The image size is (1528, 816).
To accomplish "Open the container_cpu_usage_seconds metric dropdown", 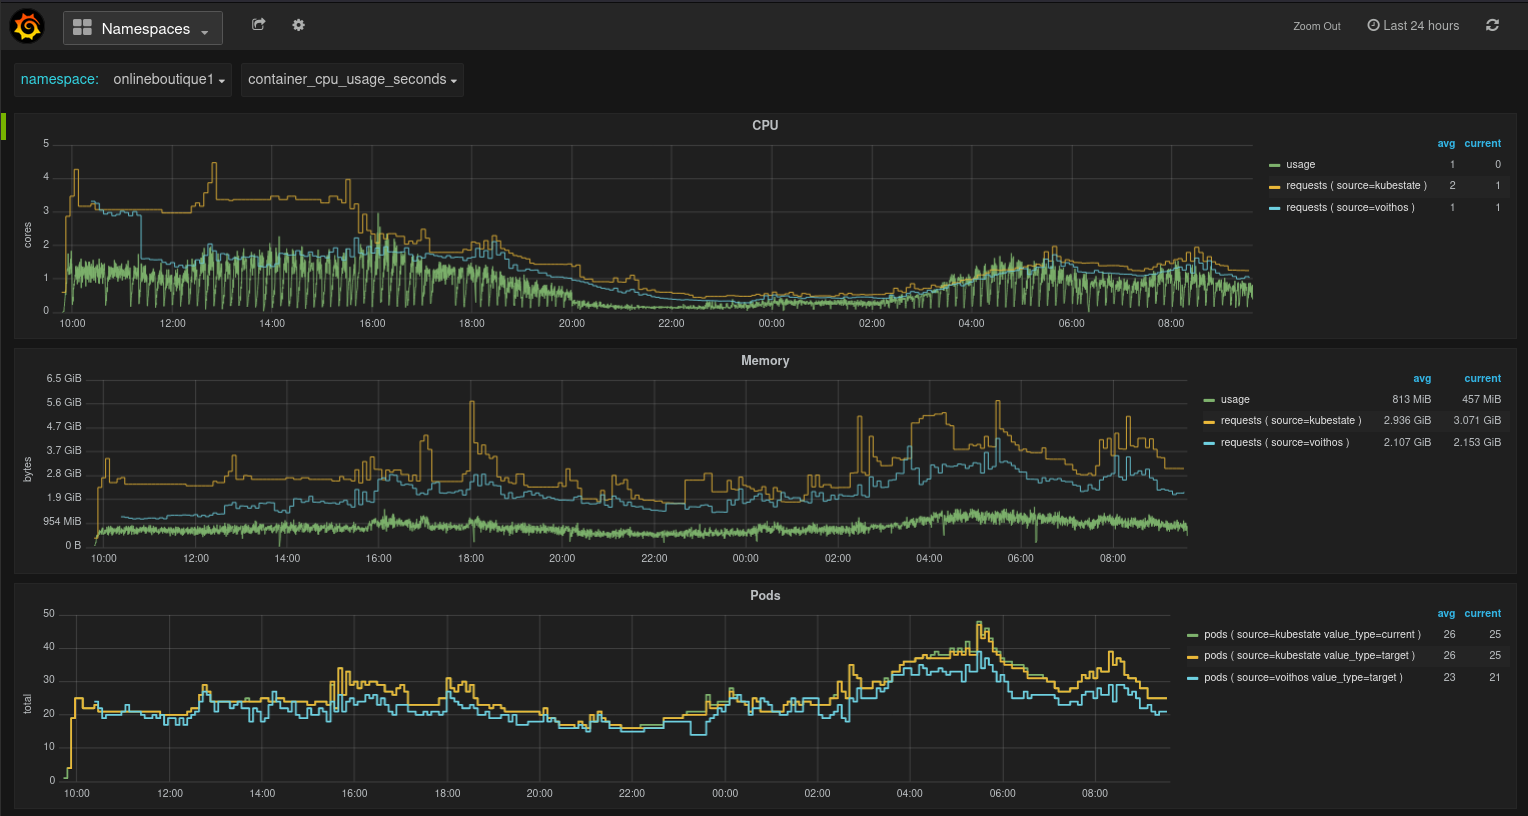I will pyautogui.click(x=352, y=79).
